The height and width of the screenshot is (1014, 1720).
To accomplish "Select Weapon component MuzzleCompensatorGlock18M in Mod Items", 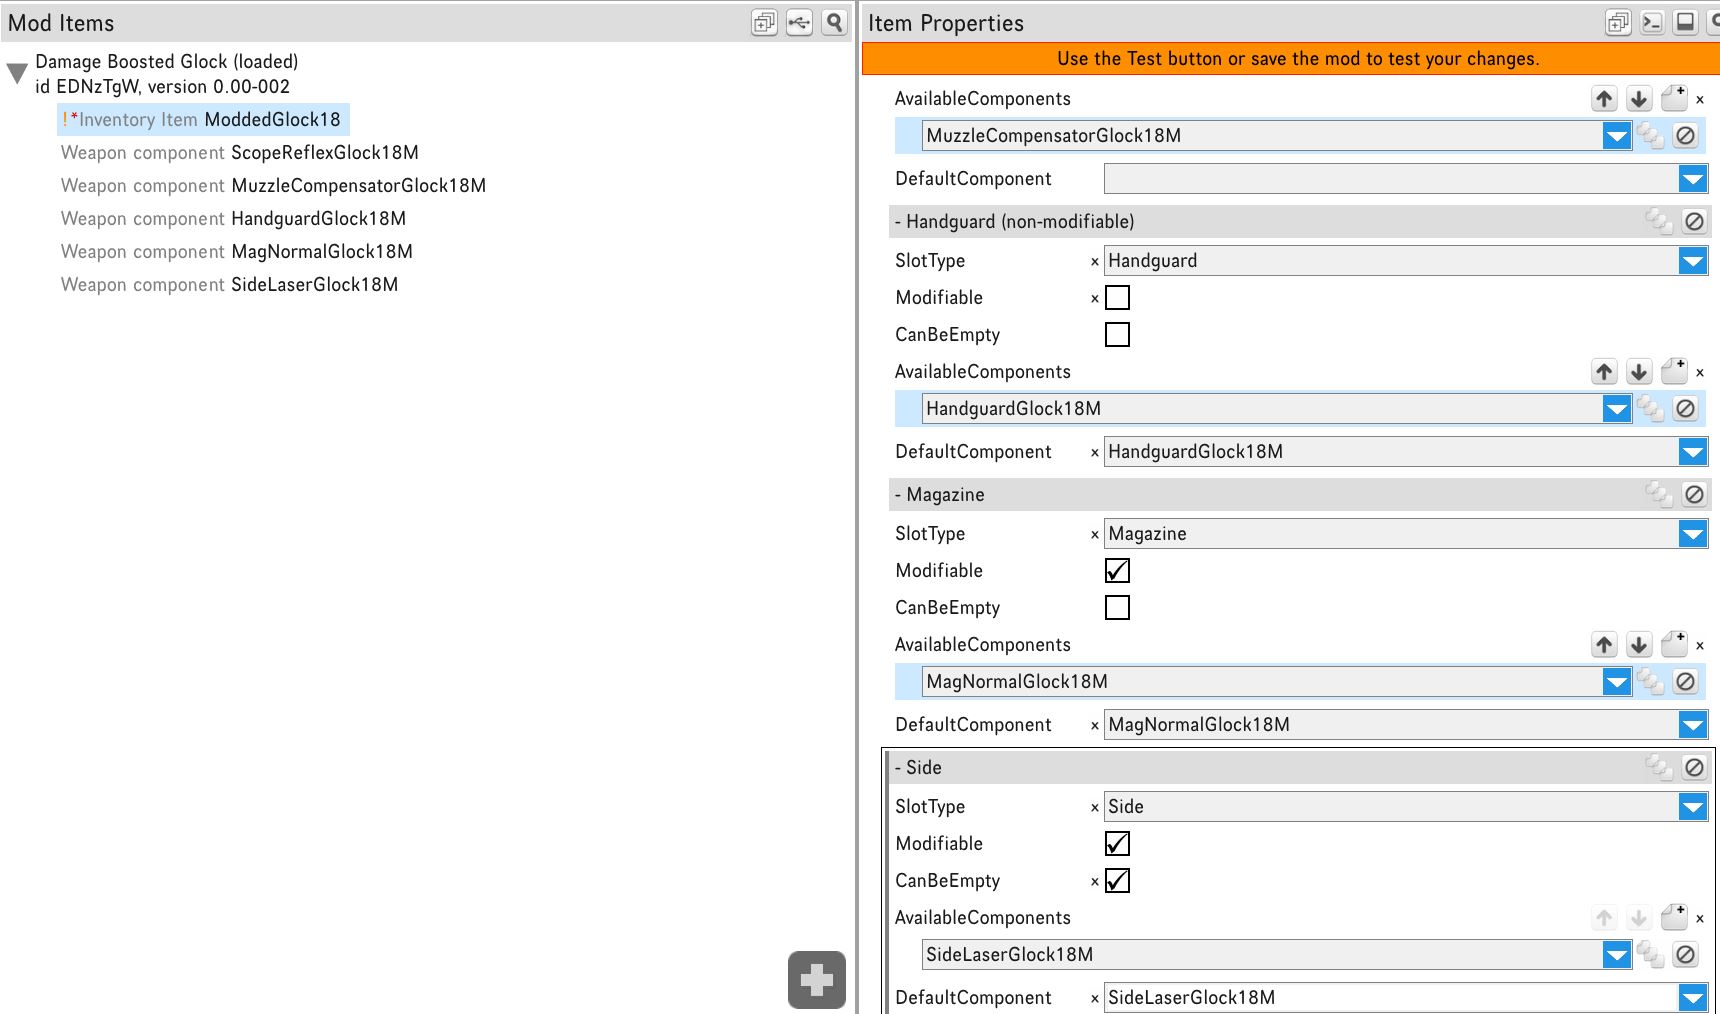I will point(273,185).
